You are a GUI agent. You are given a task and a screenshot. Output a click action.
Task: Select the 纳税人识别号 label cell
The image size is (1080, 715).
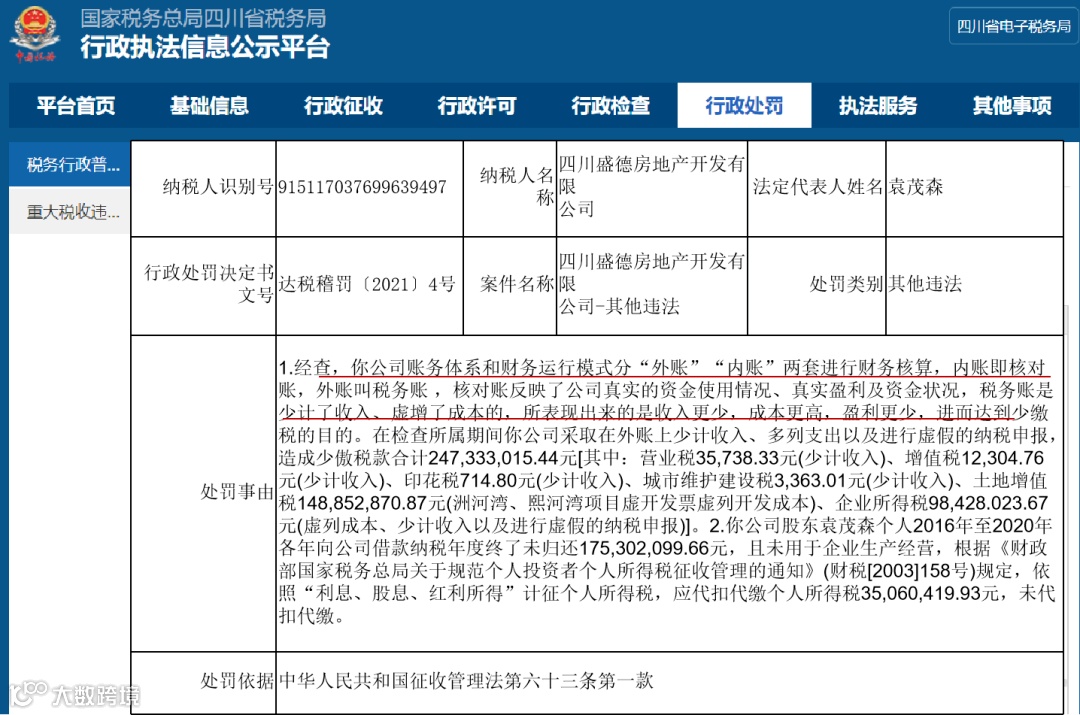(204, 189)
